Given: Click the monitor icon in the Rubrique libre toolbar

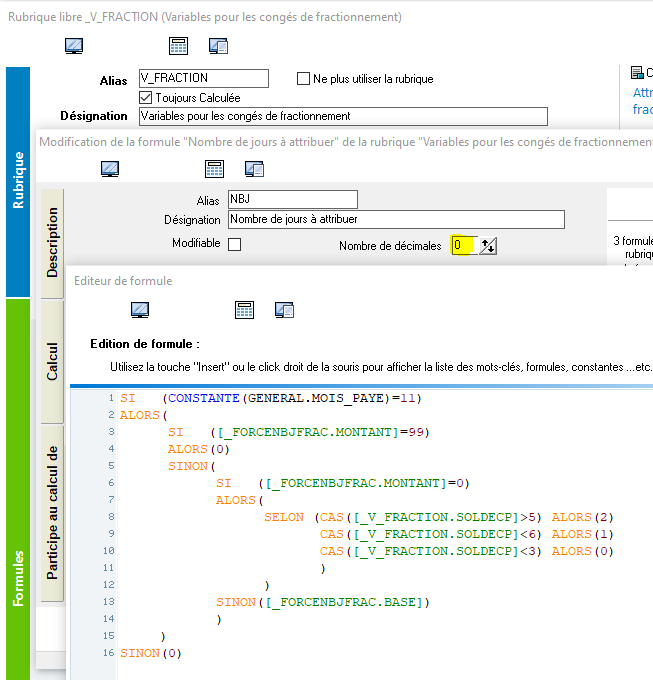Looking at the screenshot, I should tap(75, 45).
